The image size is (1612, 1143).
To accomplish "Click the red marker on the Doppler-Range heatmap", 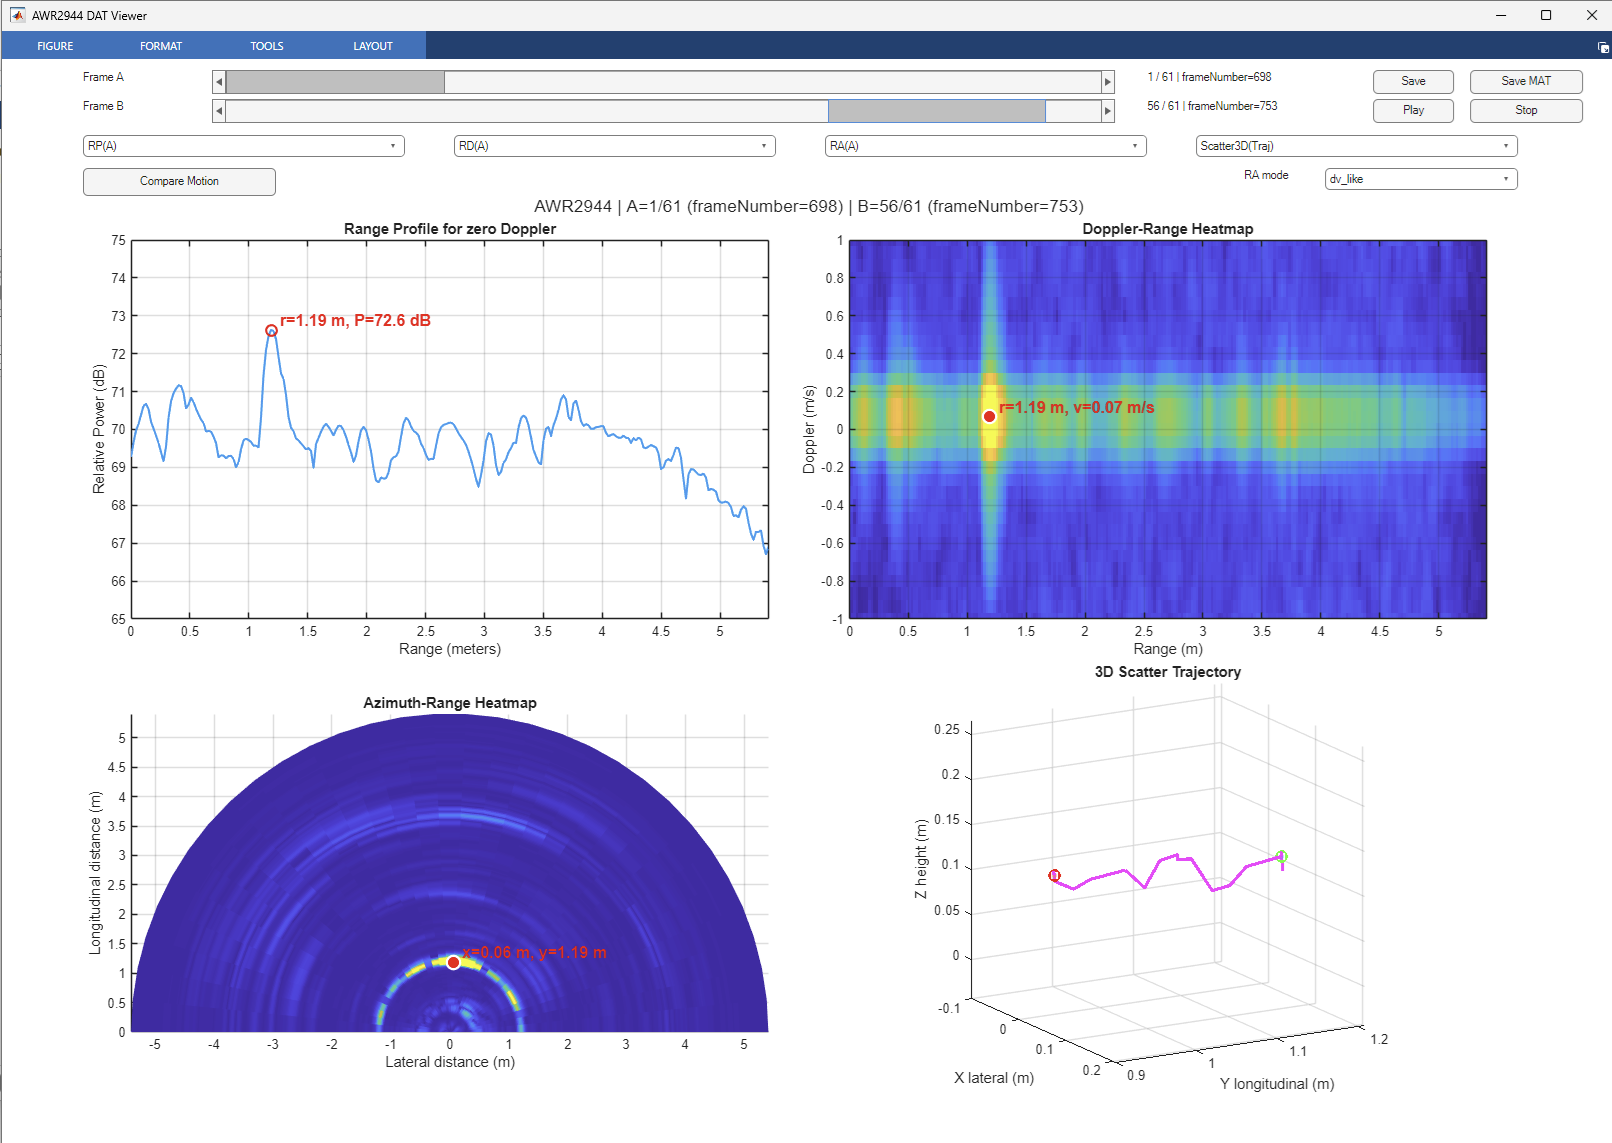I will (989, 416).
